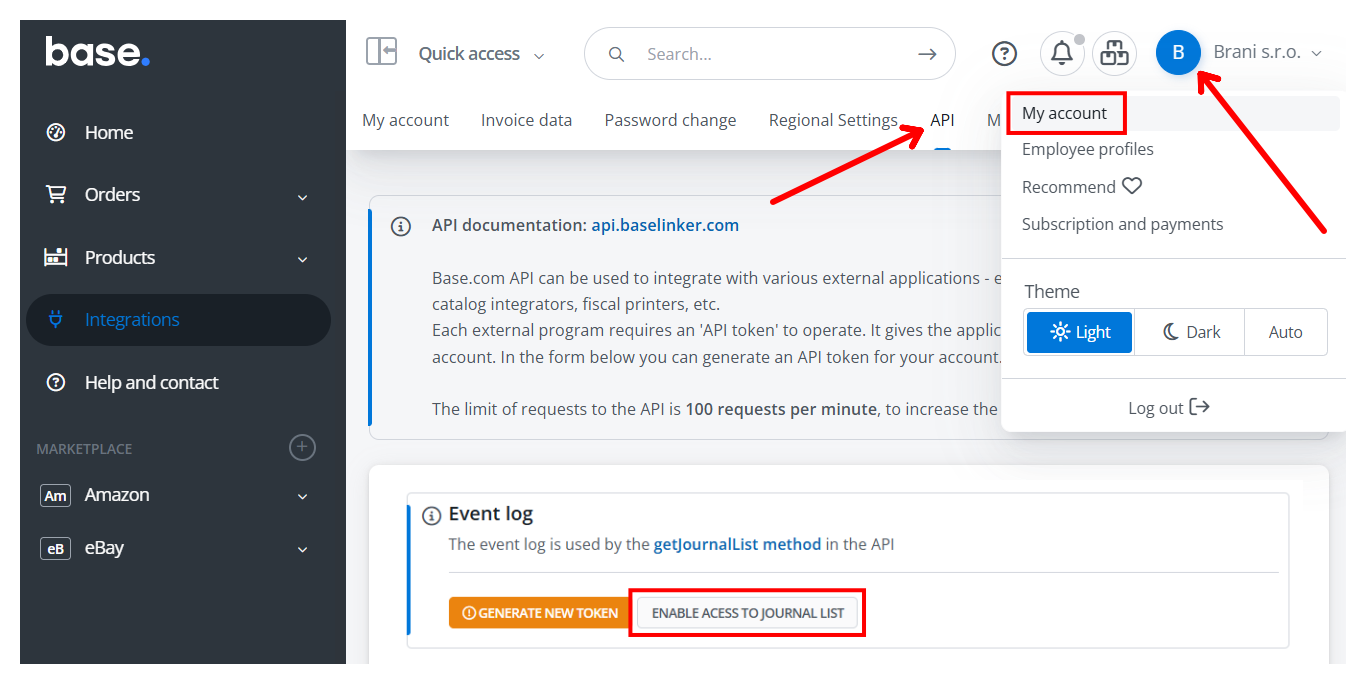Click the base. logo
1366x684 pixels.
tap(97, 51)
